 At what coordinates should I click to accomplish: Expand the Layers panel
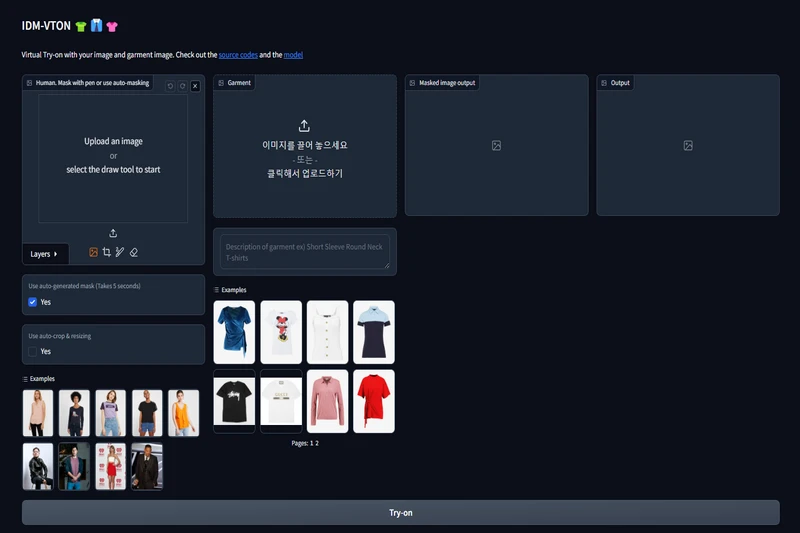click(x=45, y=254)
